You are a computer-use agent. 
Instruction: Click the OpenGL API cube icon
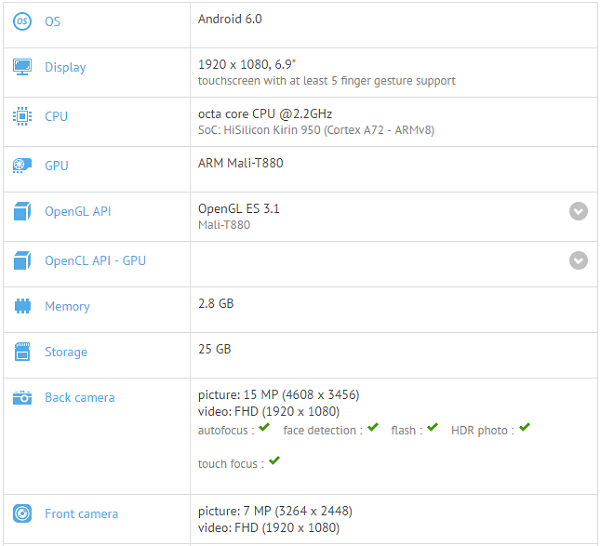pyautogui.click(x=22, y=211)
